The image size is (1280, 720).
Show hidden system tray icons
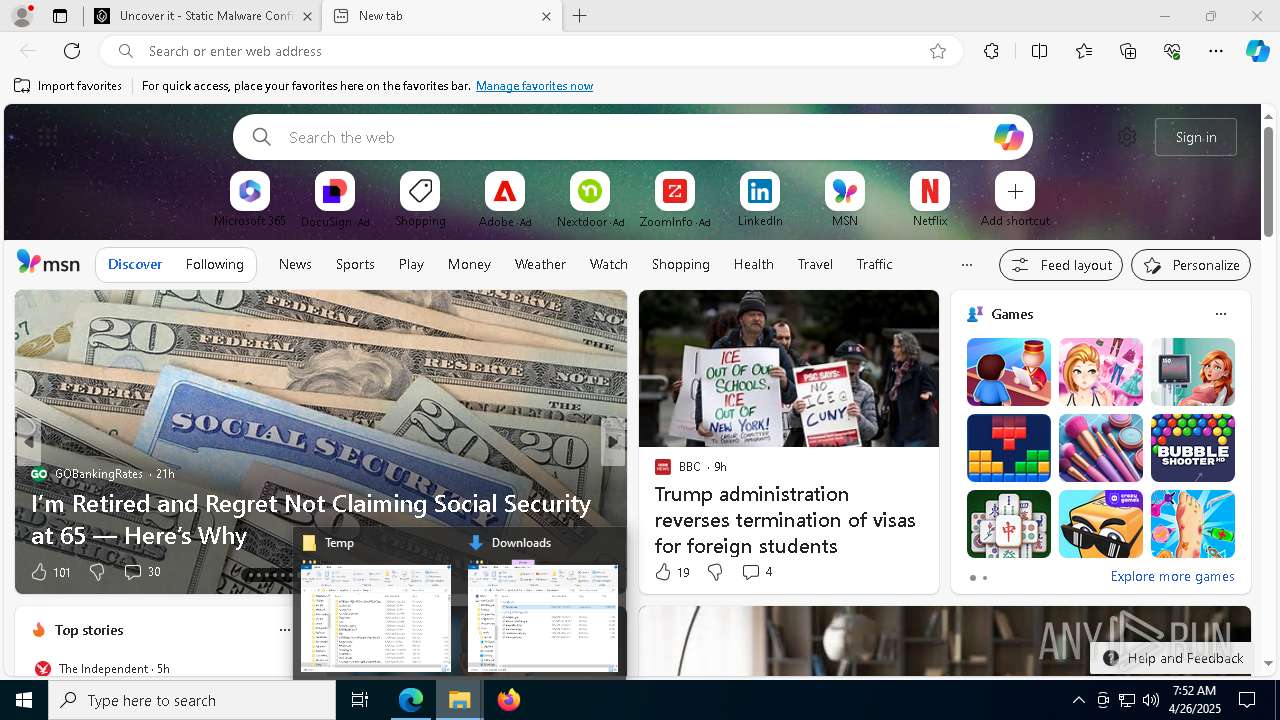click(1078, 700)
